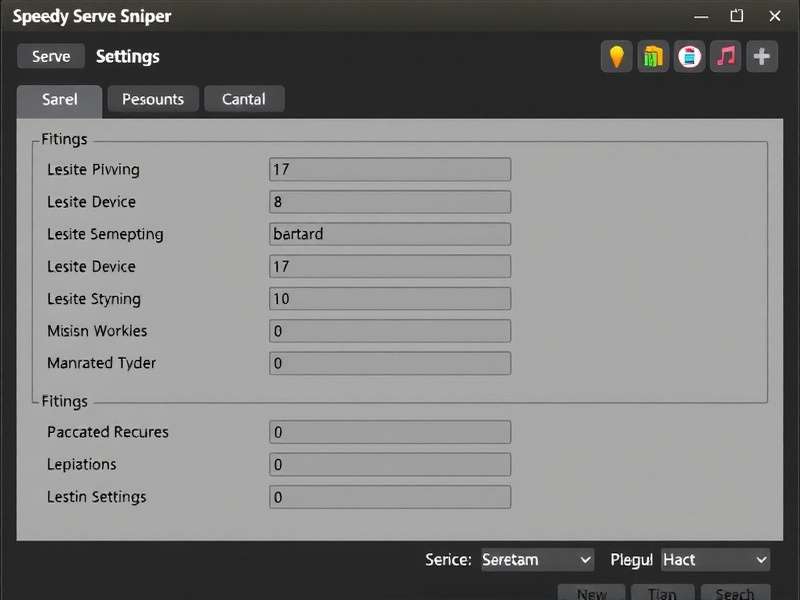Switch to the Pesounts tab
The height and width of the screenshot is (600, 800).
click(152, 99)
